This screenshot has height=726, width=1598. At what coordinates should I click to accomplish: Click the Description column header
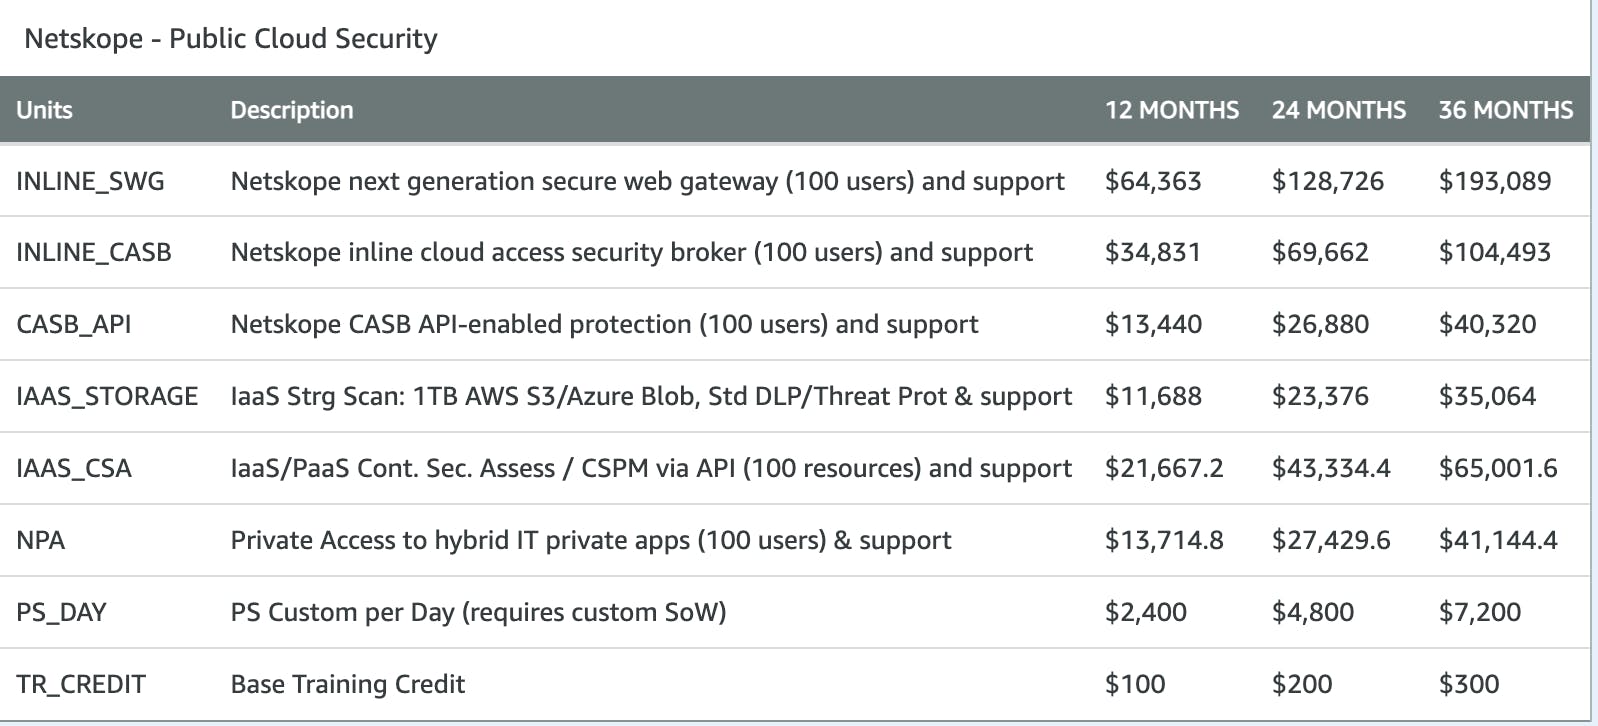click(x=292, y=110)
